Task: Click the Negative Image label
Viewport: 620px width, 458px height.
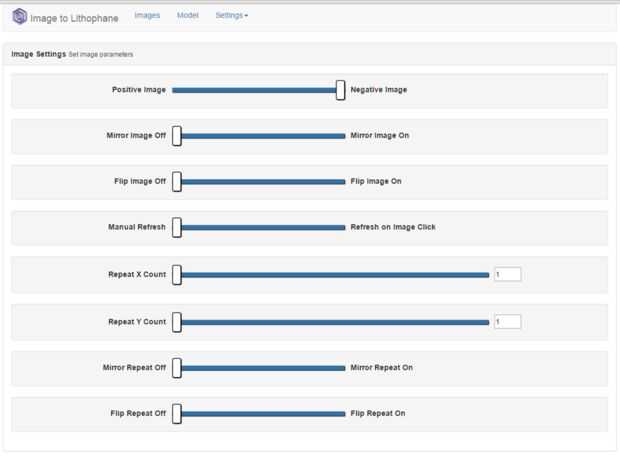Action: click(379, 90)
